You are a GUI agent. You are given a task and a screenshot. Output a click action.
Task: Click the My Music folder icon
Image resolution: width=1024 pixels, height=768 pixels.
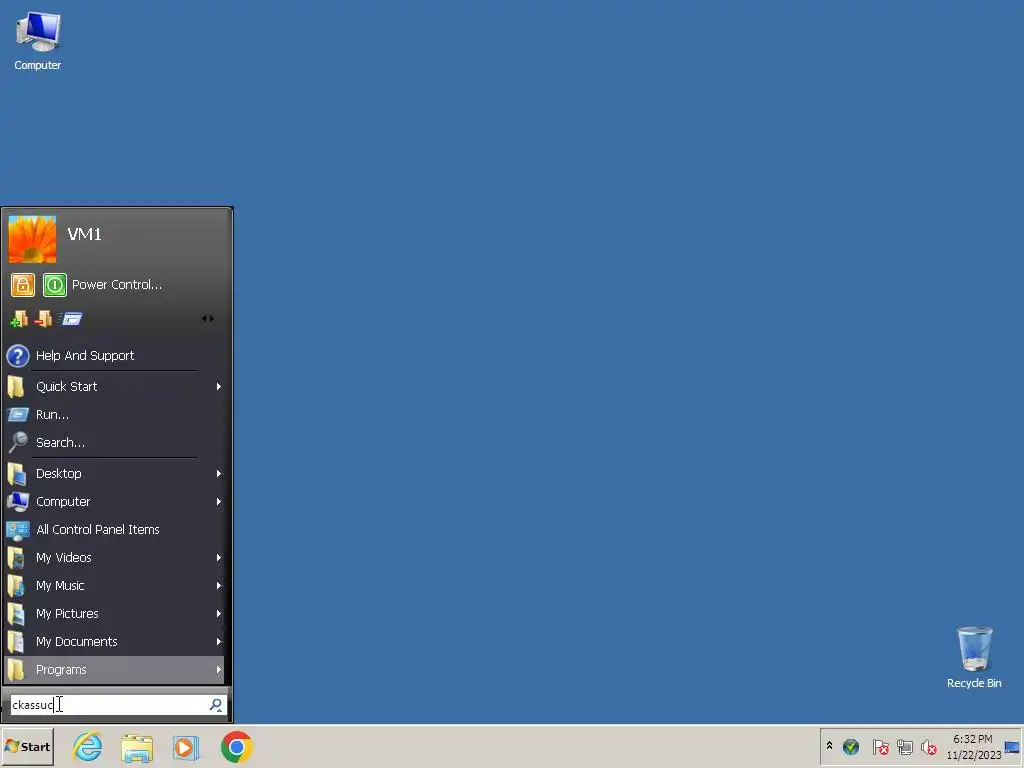pyautogui.click(x=16, y=586)
